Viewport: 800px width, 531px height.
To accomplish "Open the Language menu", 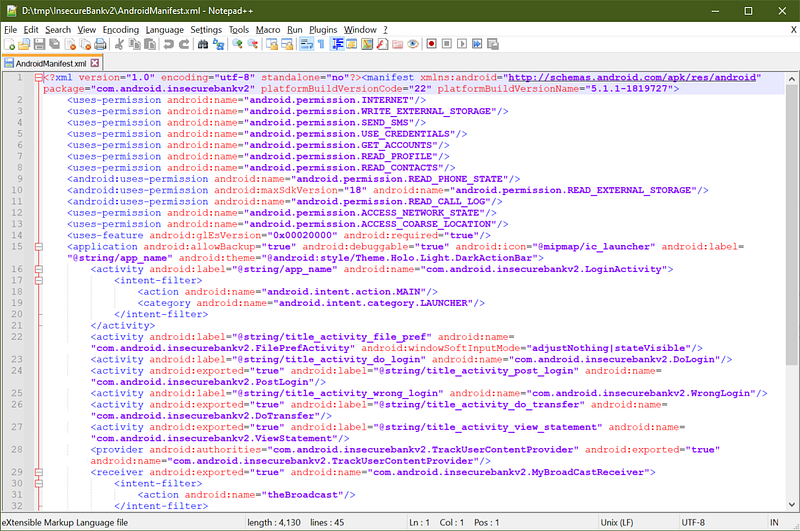I will [164, 30].
